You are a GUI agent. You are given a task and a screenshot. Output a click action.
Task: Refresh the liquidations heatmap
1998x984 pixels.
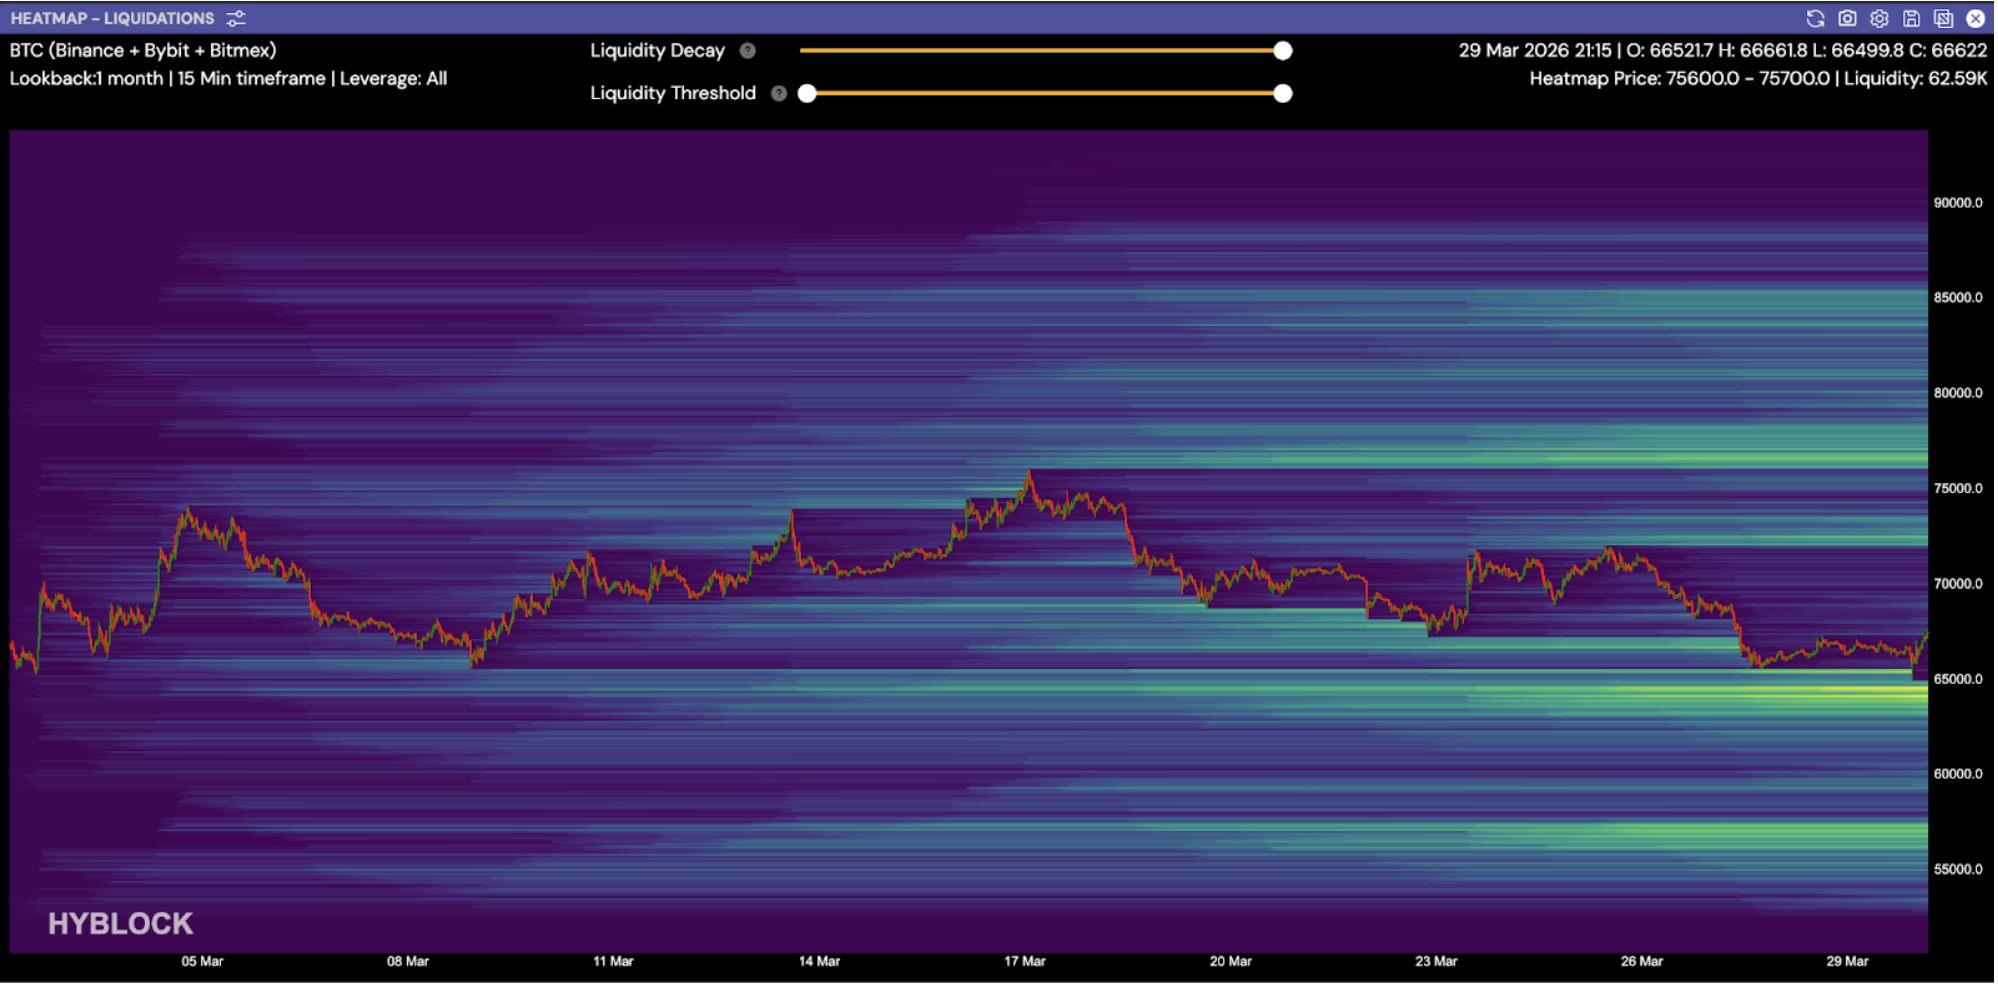pos(1815,18)
